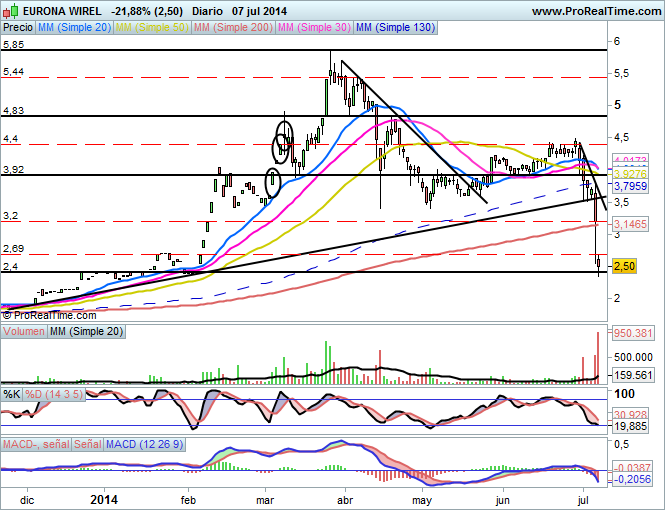This screenshot has height=510, width=665.
Task: Click the volume MM (Simple 20) label
Action: point(87,332)
